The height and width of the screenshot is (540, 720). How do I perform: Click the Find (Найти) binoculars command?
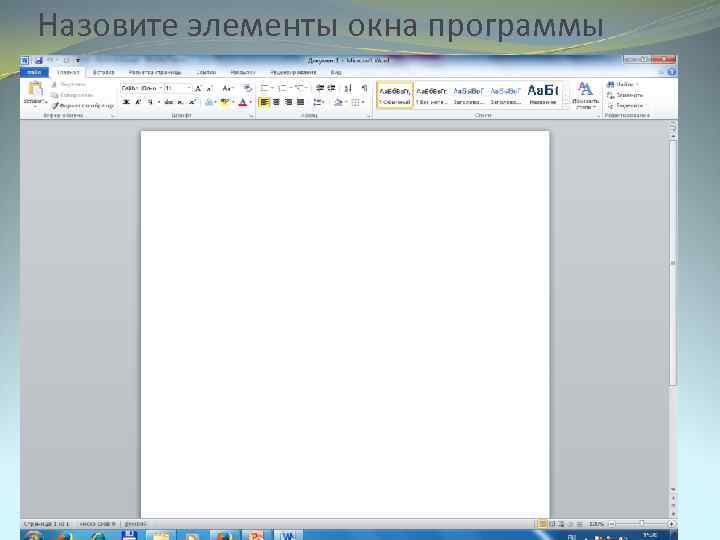pyautogui.click(x=623, y=84)
